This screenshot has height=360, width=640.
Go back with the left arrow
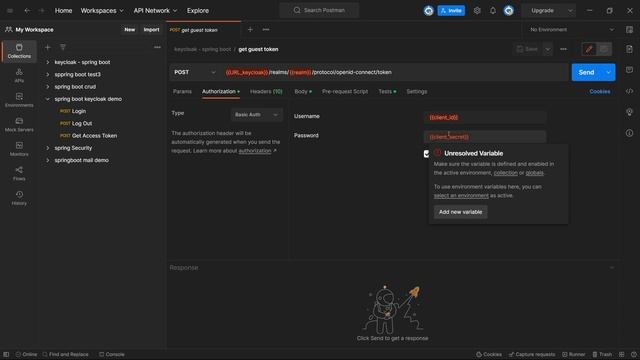27,11
